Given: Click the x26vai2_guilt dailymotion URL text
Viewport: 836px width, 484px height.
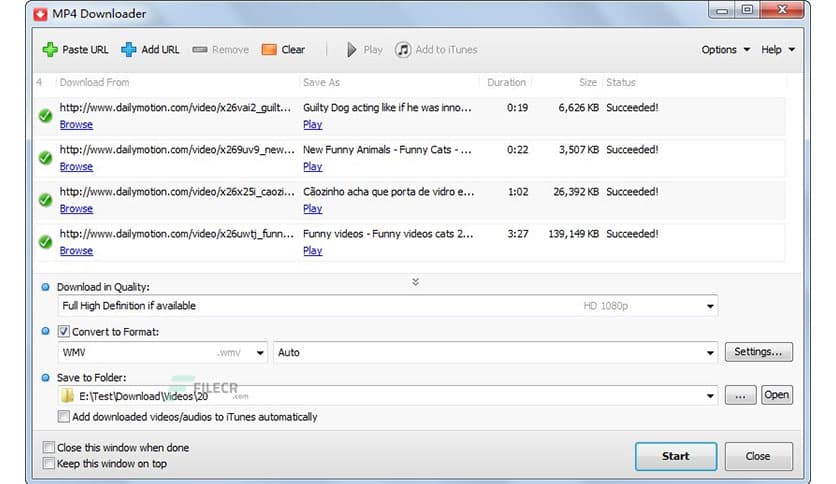Looking at the screenshot, I should coord(175,108).
